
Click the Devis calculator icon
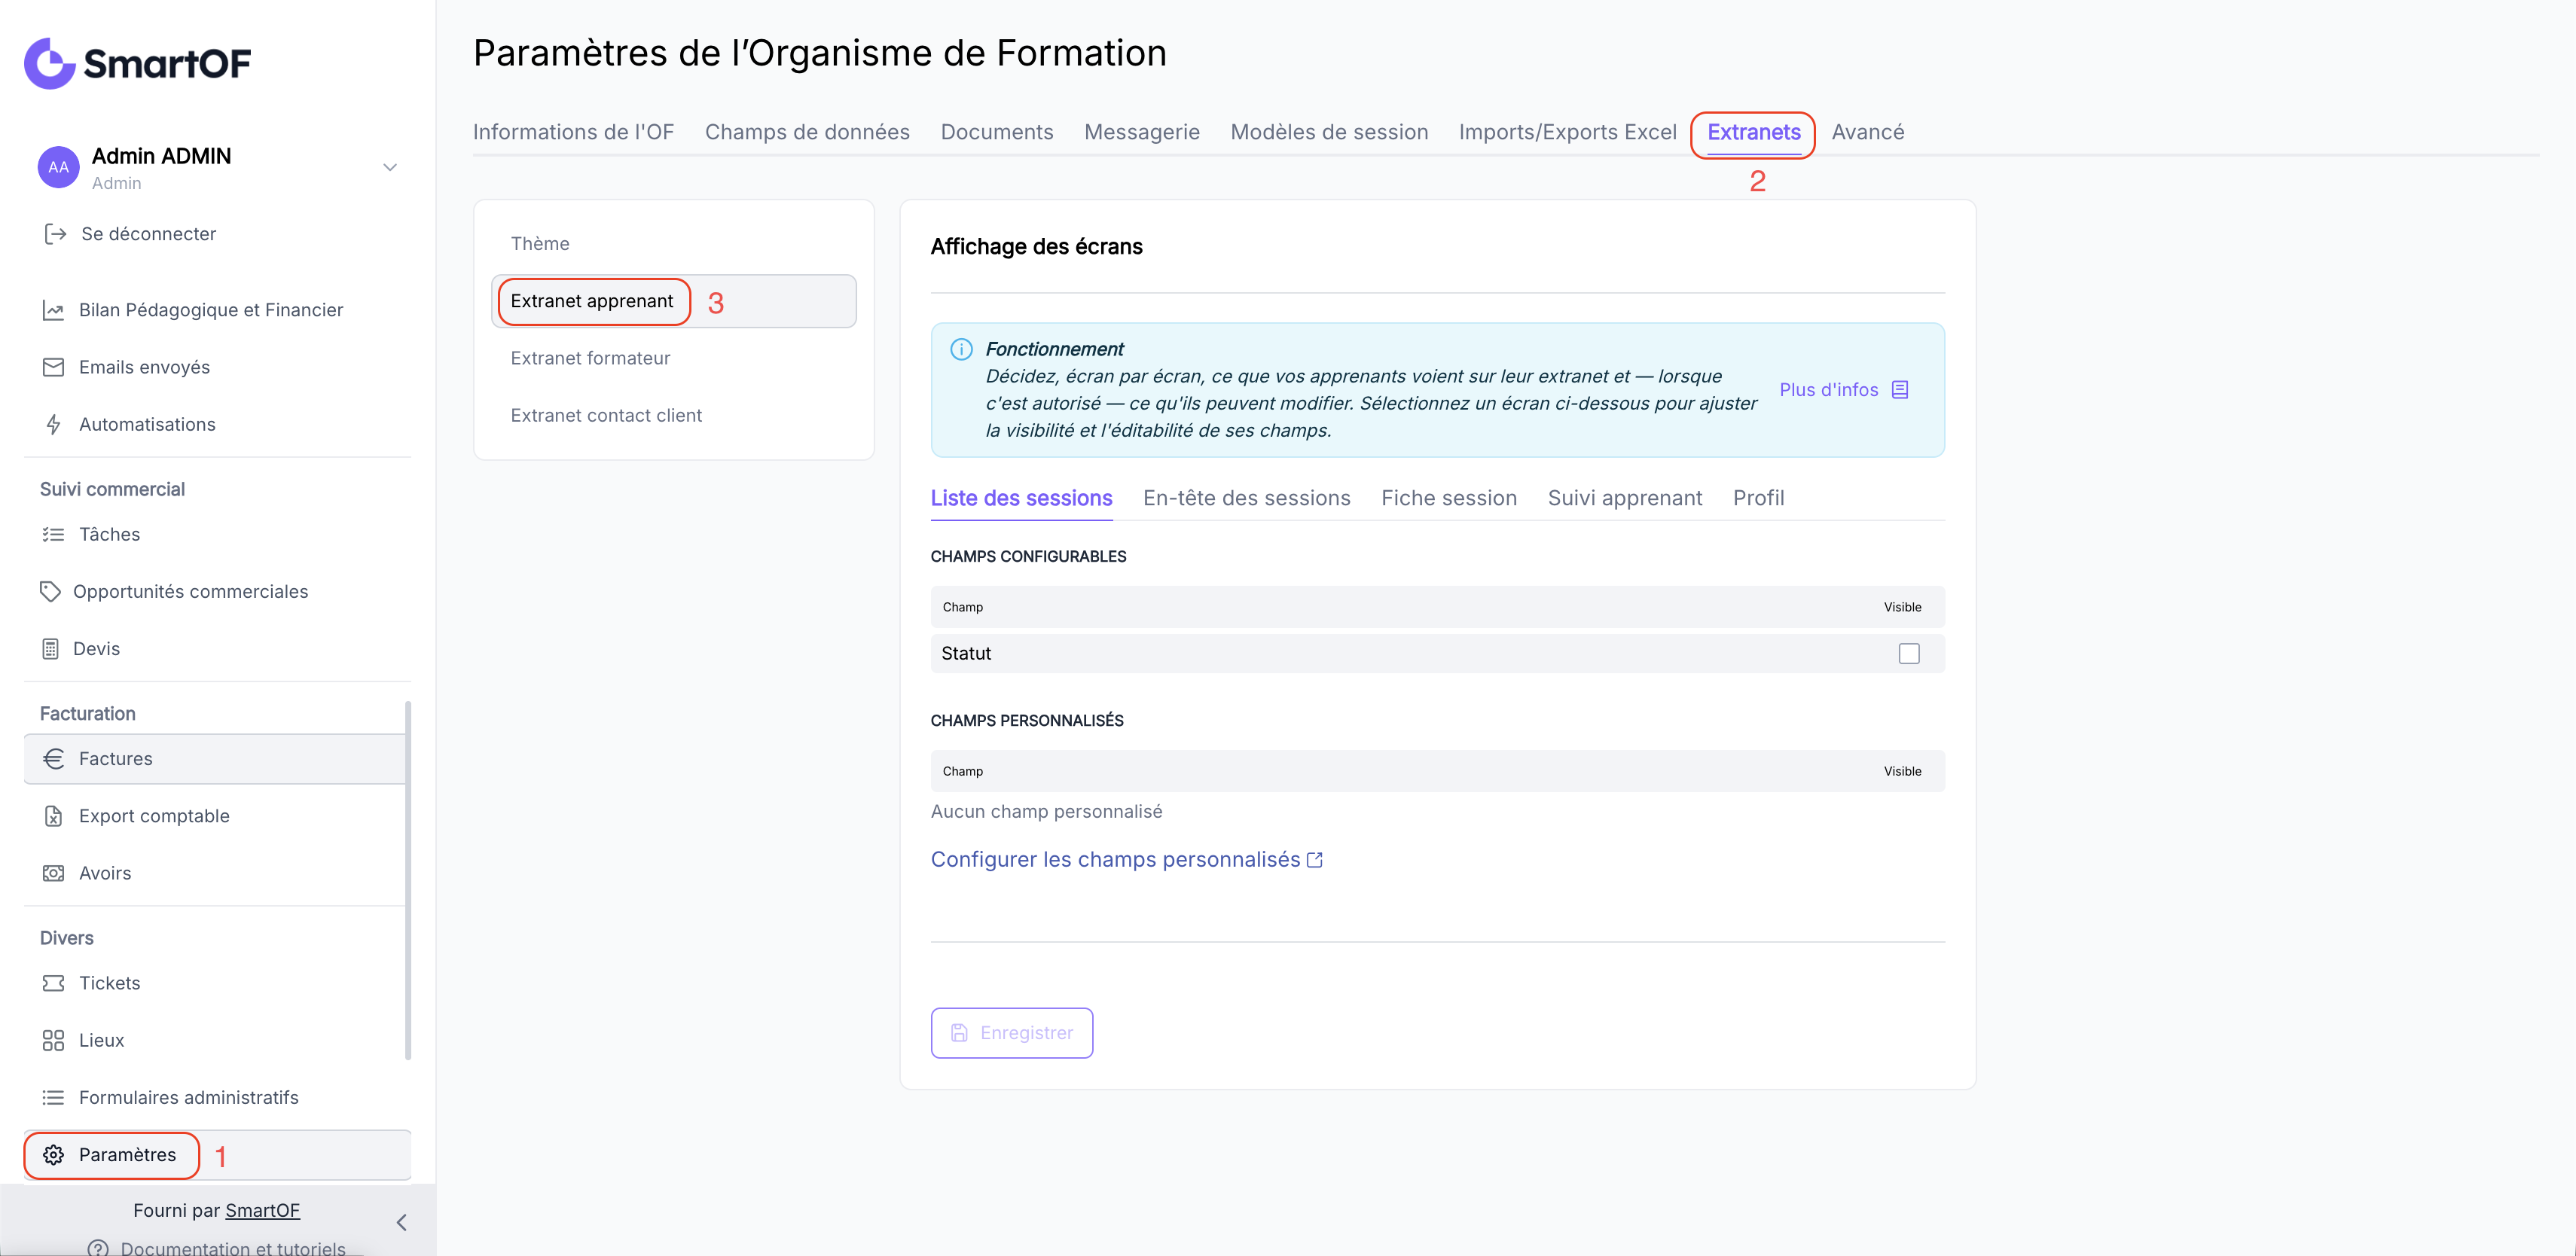tap(50, 649)
